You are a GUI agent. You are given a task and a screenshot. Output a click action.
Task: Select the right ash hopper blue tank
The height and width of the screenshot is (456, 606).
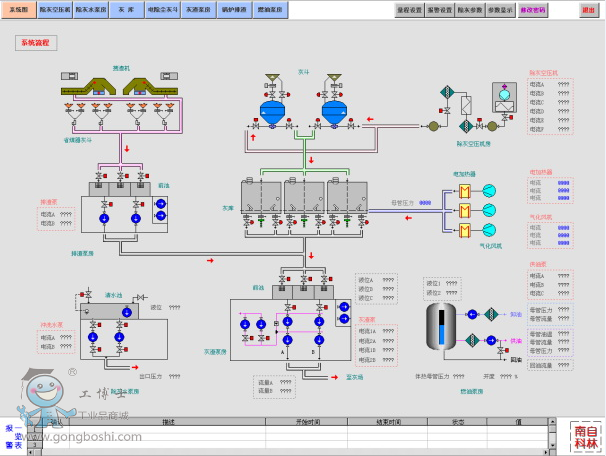[x=335, y=108]
